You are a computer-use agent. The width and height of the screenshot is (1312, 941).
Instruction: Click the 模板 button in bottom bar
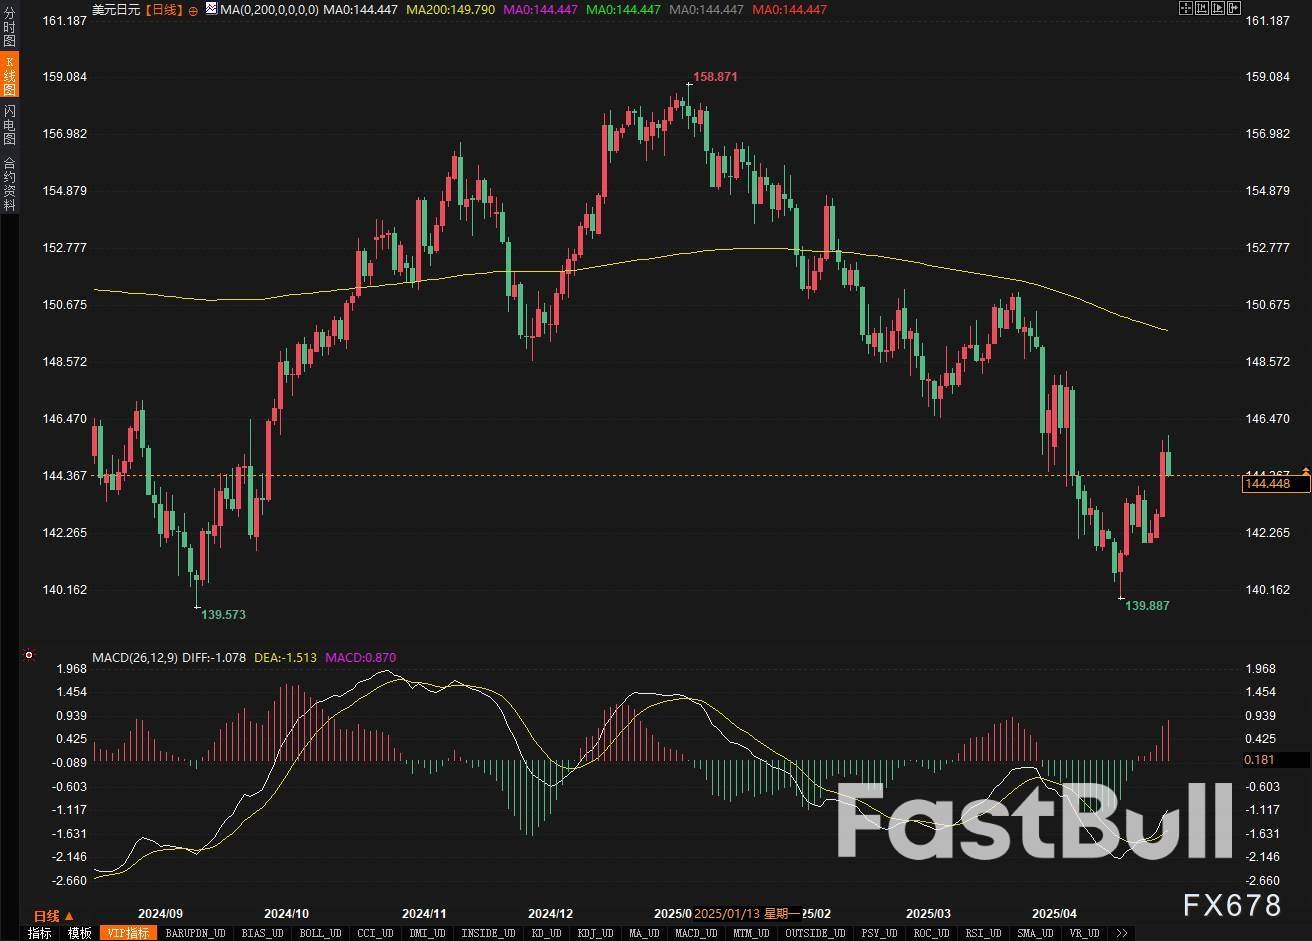[80, 933]
